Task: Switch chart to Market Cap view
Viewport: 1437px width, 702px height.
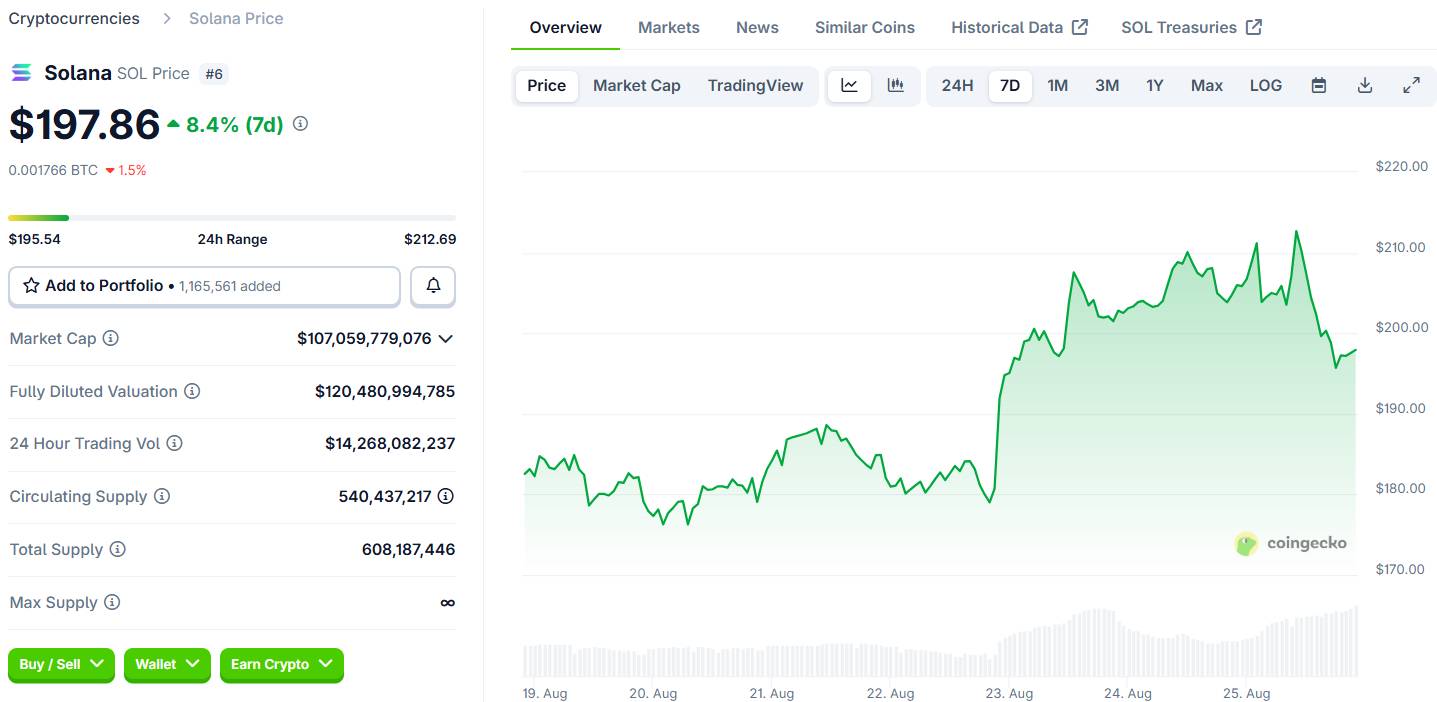Action: 636,86
